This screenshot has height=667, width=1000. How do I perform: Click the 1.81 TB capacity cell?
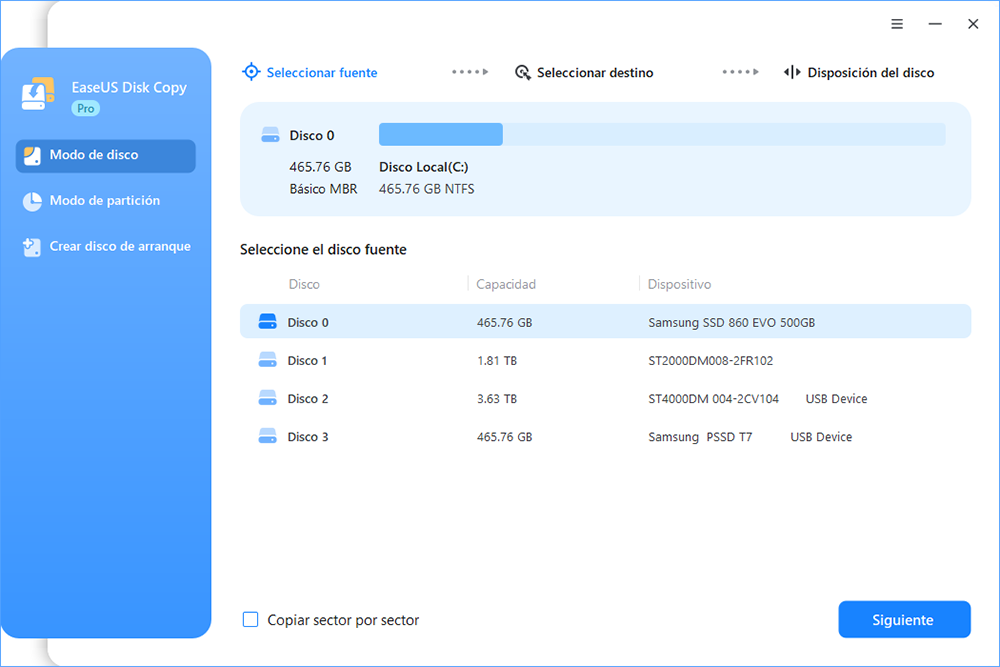coord(497,361)
